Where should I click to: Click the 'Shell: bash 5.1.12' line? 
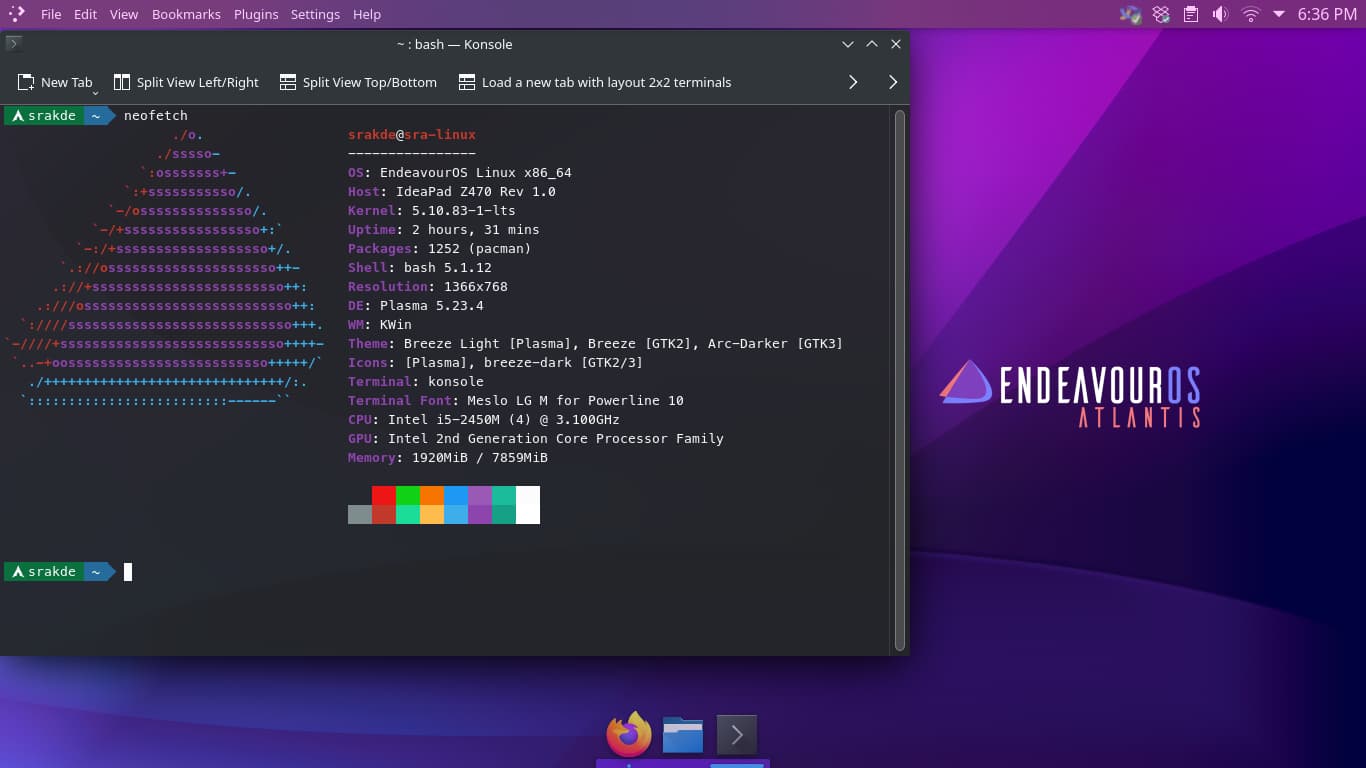pyautogui.click(x=420, y=267)
